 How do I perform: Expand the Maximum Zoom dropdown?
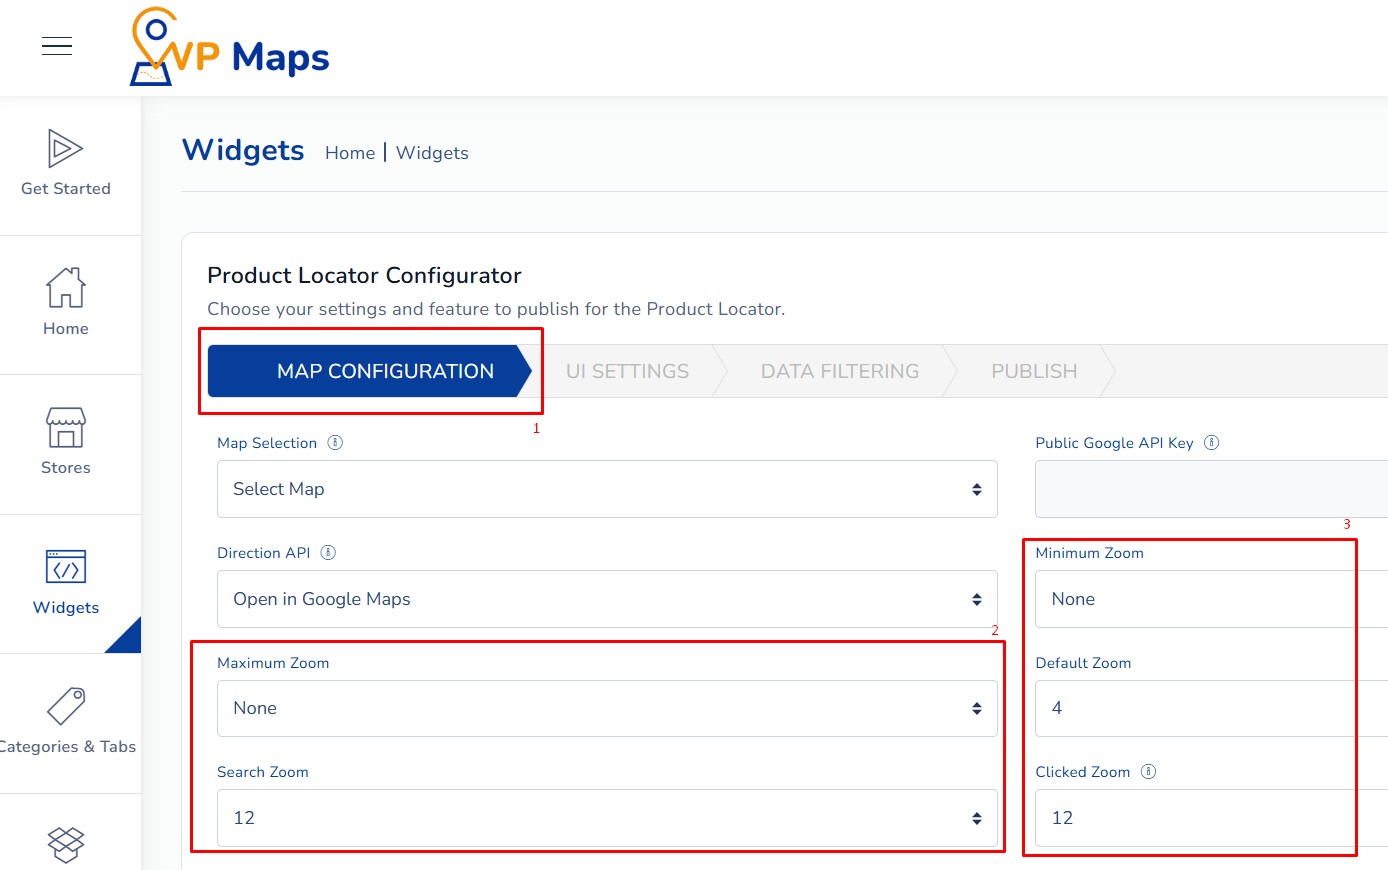coord(607,708)
